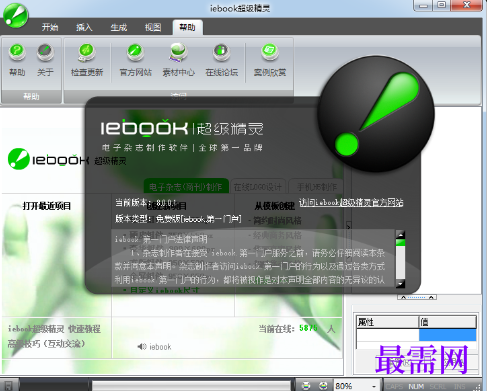This screenshot has width=487, height=391.
Task: Switch to the 视图 ribbon tab
Action: [153, 27]
